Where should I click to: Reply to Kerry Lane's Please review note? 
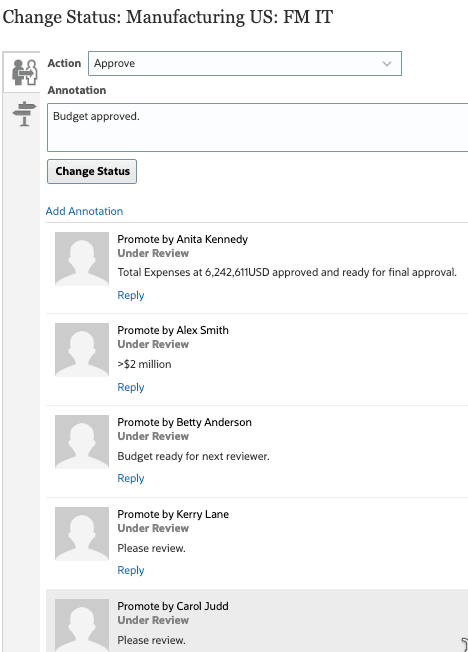[x=131, y=570]
